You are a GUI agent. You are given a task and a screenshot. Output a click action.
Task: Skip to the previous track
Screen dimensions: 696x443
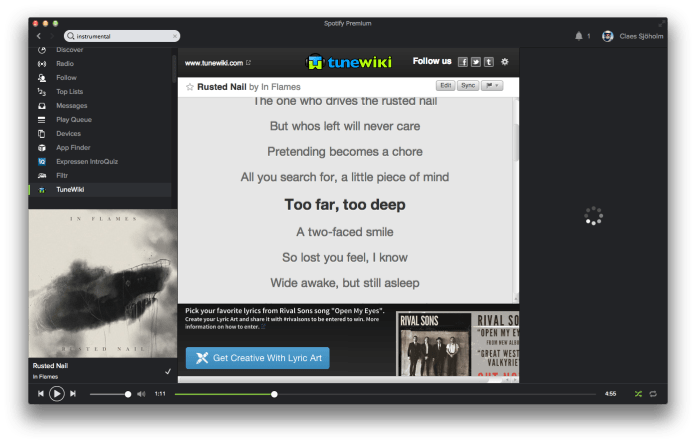pos(40,394)
